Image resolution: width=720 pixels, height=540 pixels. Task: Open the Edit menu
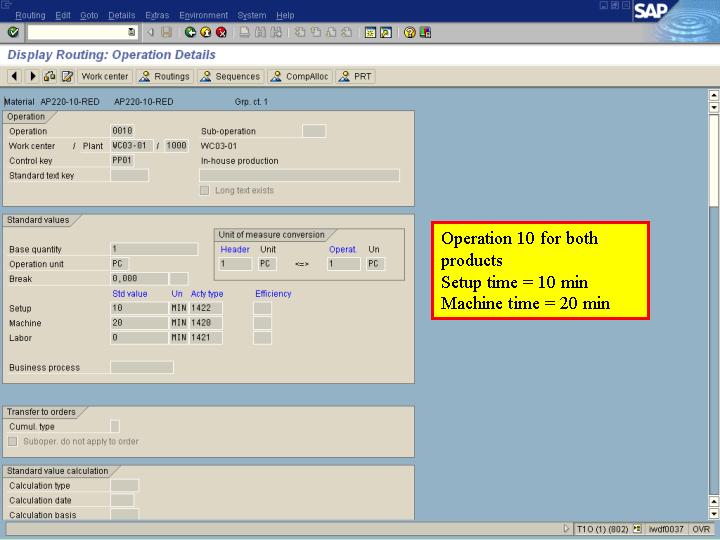click(63, 15)
